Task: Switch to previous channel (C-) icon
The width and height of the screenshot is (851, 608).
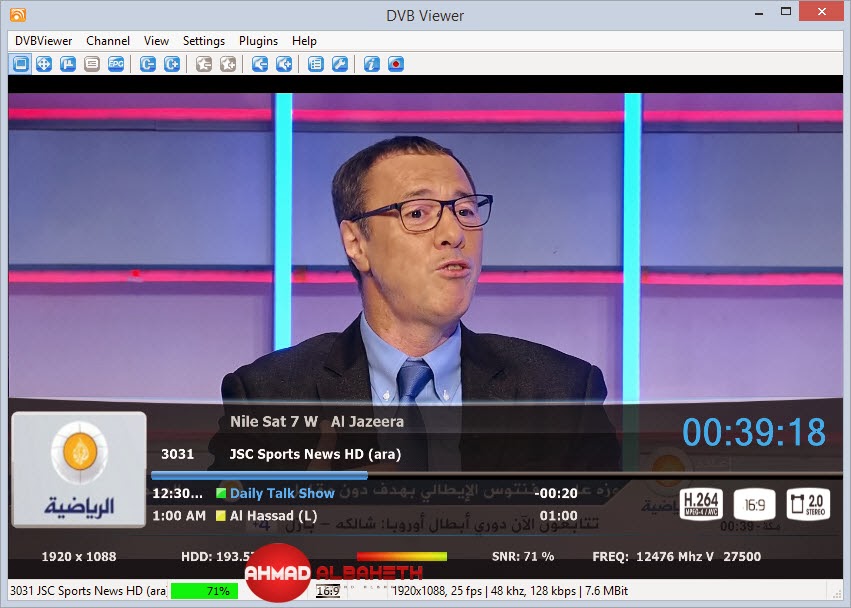Action: tap(148, 64)
